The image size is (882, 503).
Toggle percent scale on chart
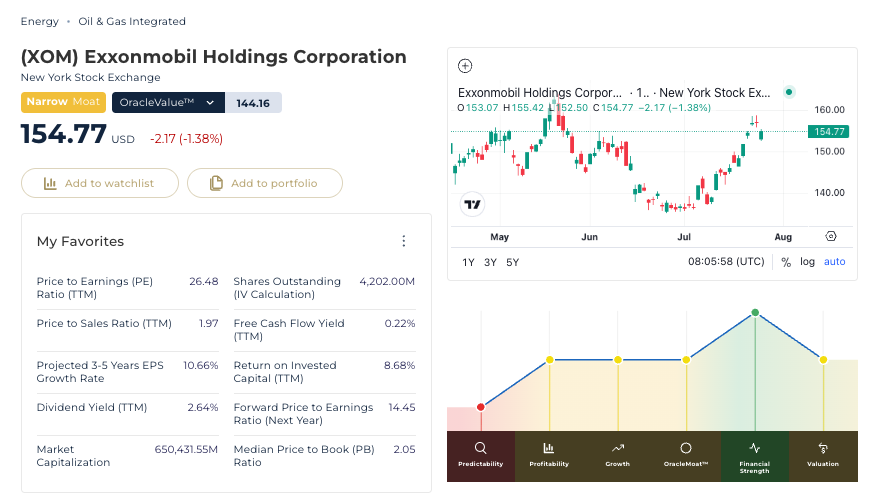pos(786,262)
